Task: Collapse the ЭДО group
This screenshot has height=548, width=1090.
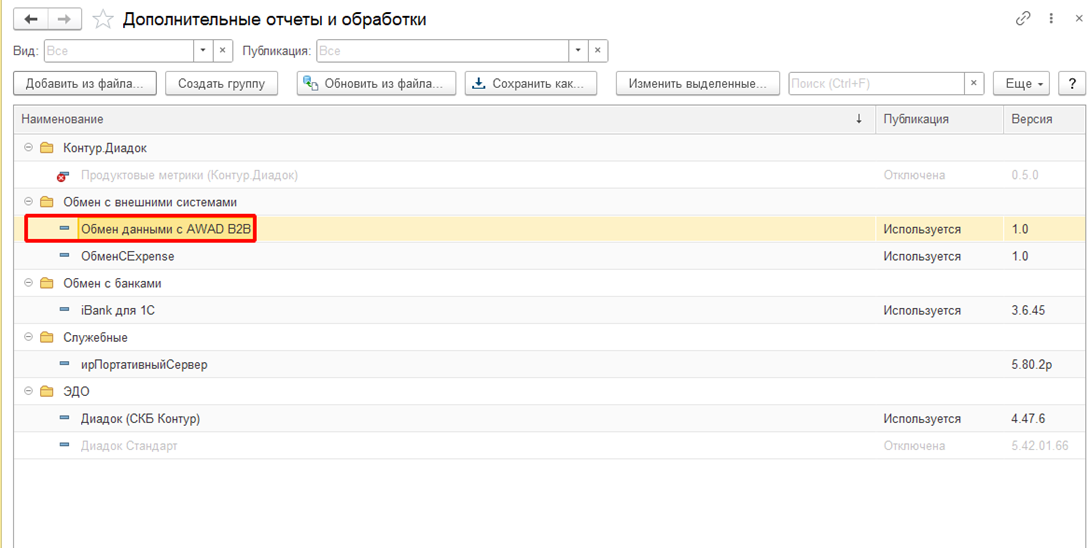Action: (27, 391)
